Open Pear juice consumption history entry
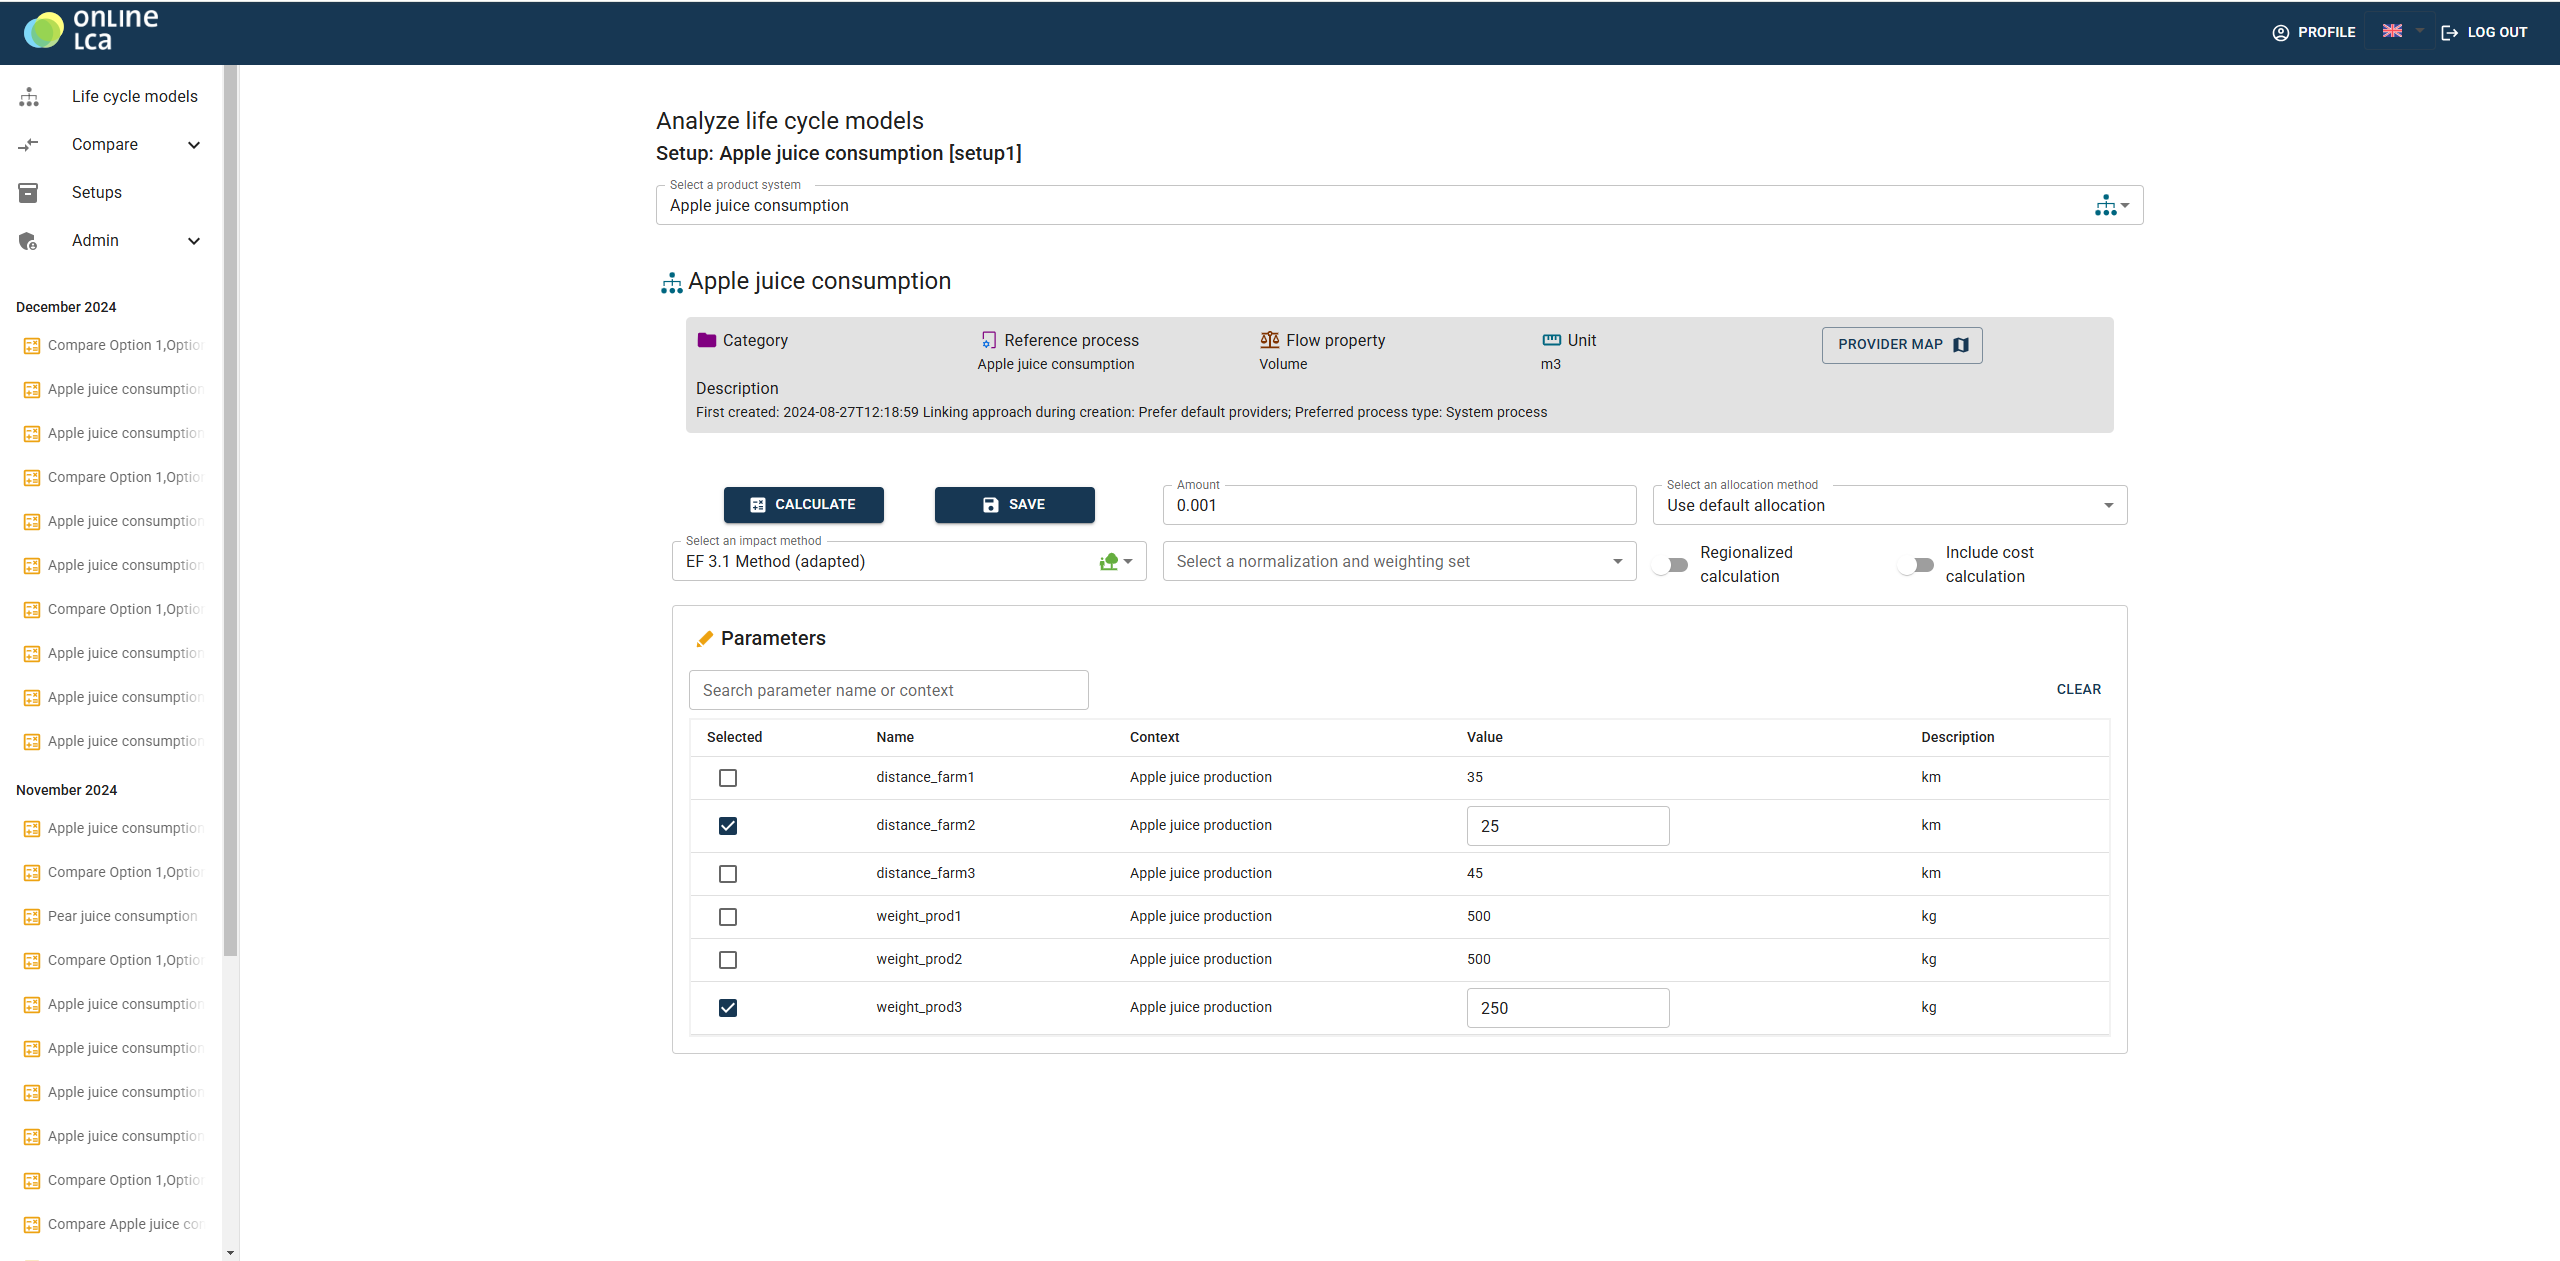 (x=122, y=917)
